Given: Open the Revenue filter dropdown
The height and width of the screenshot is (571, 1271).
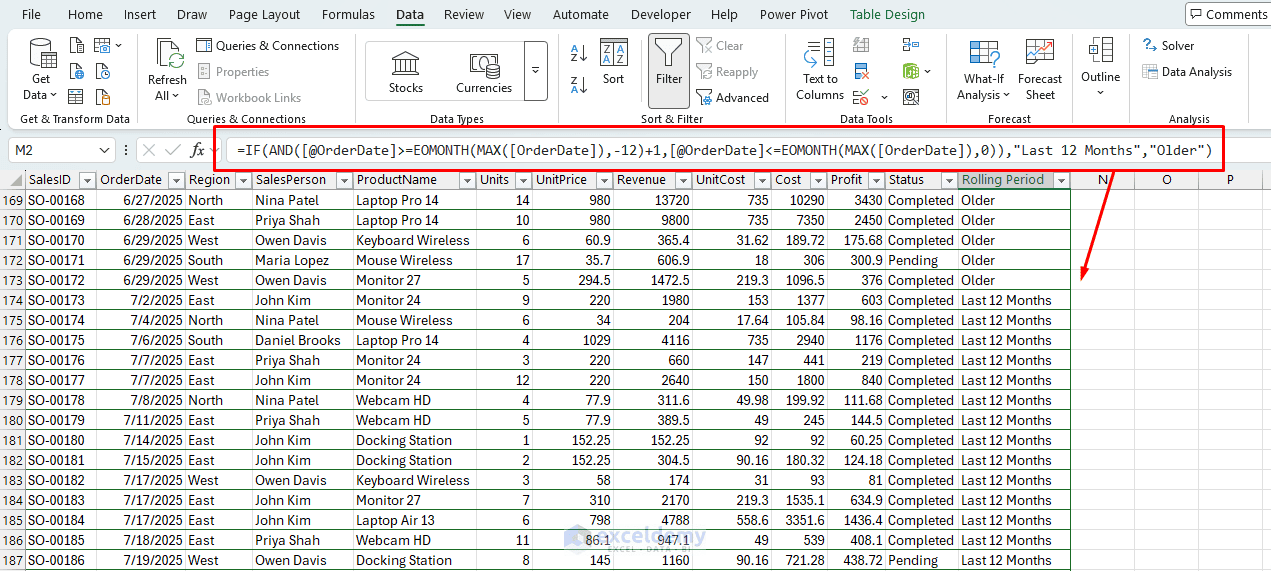Looking at the screenshot, I should (x=683, y=180).
